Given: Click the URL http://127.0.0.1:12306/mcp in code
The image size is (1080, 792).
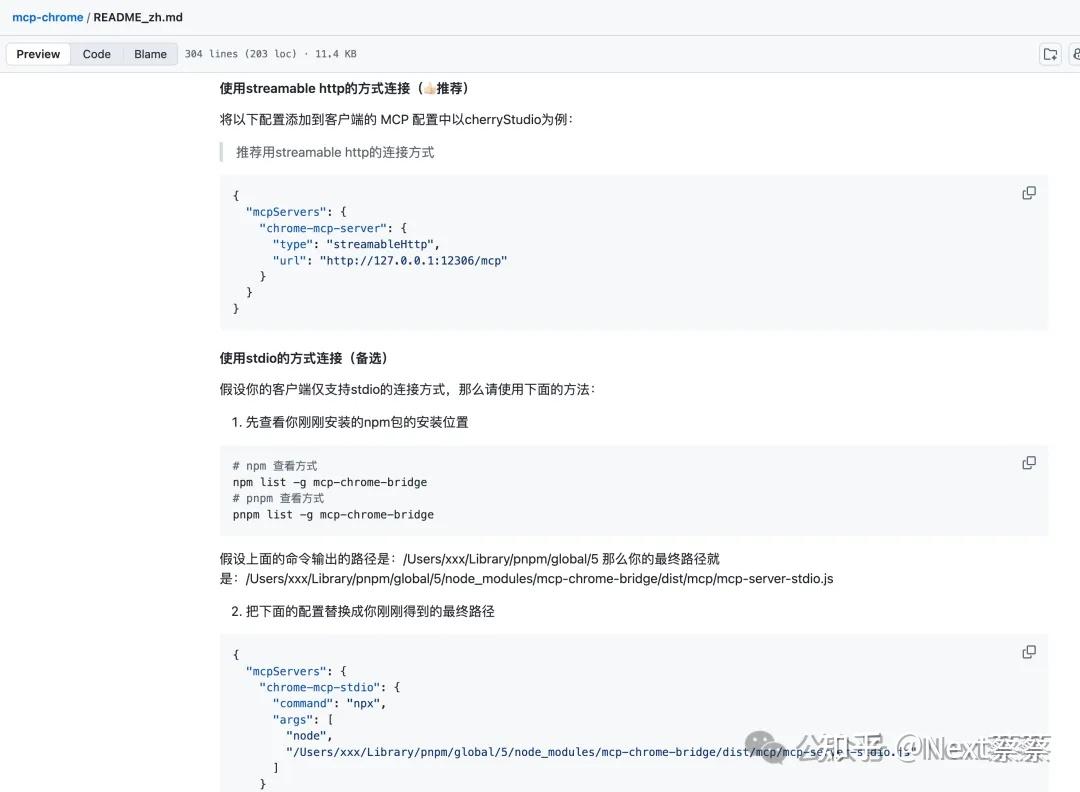Looking at the screenshot, I should tap(414, 260).
